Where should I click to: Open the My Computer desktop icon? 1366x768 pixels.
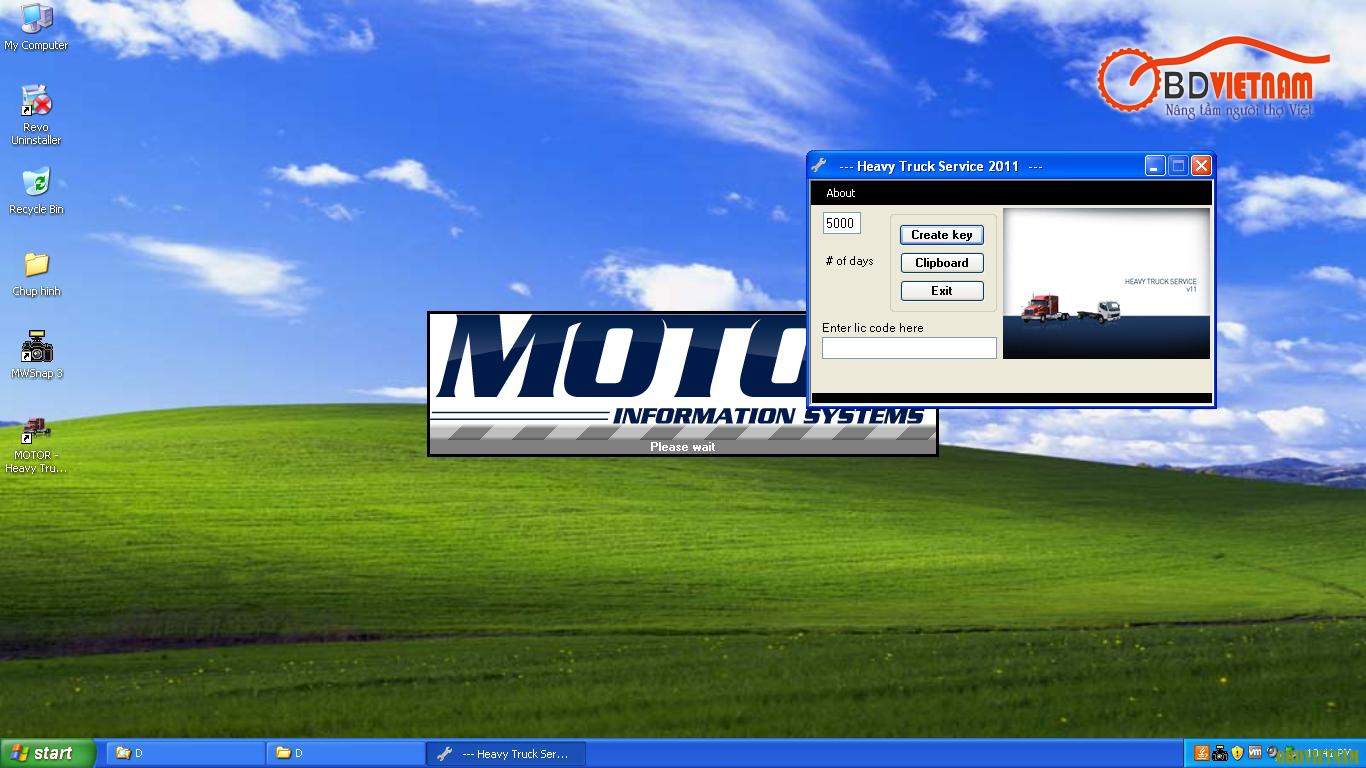pyautogui.click(x=36, y=26)
